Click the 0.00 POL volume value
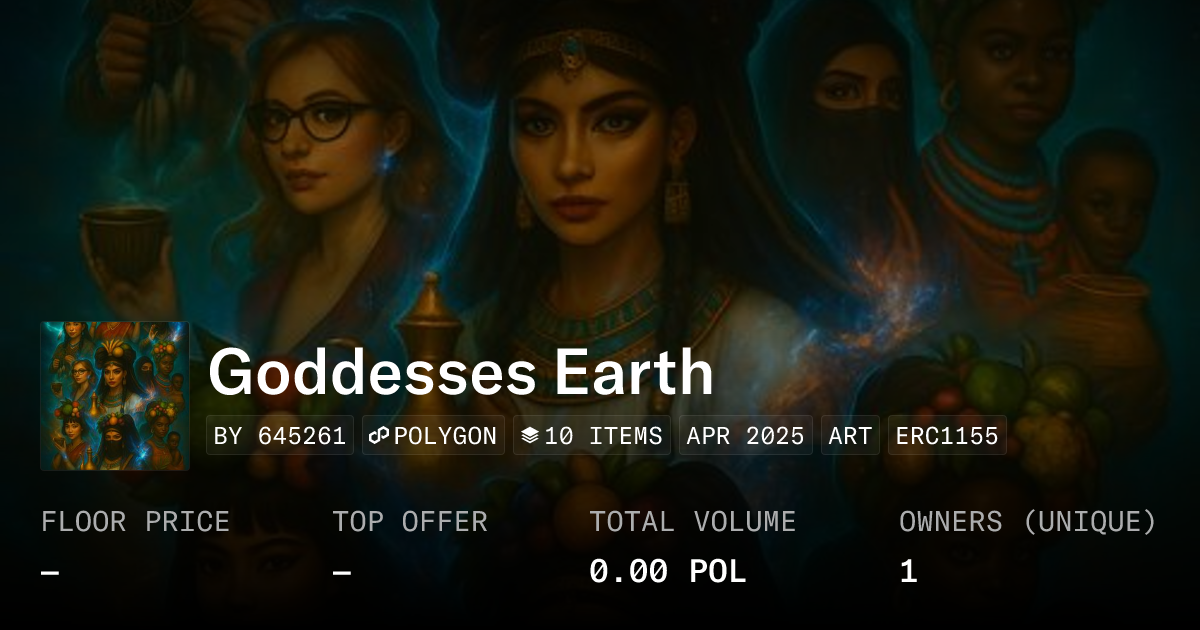The height and width of the screenshot is (630, 1200). [667, 572]
